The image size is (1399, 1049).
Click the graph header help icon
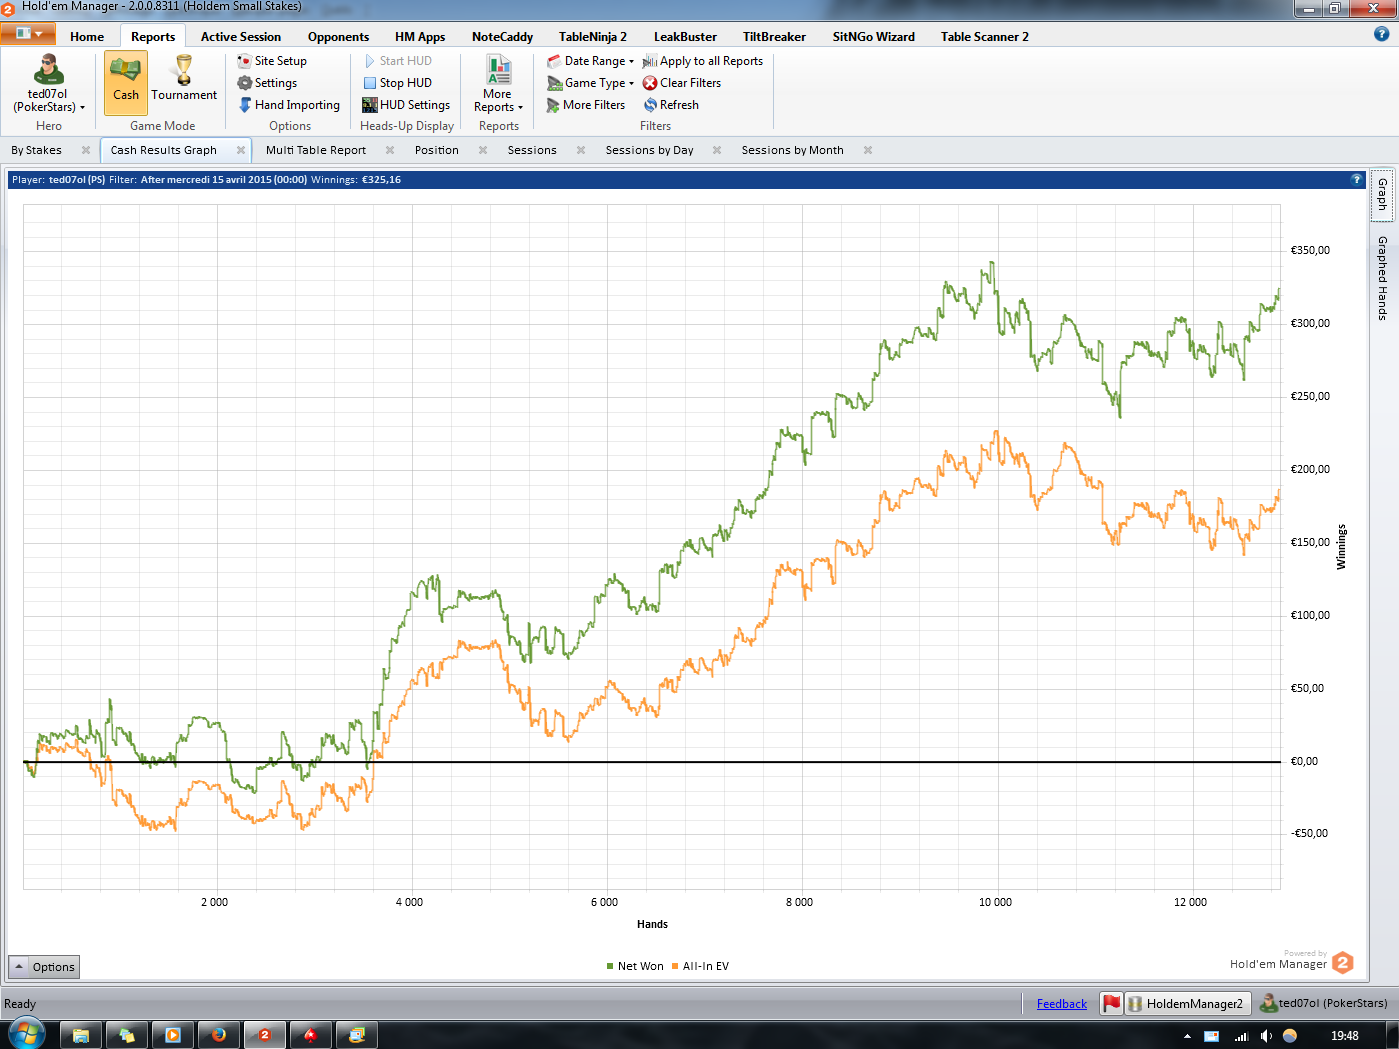point(1357,179)
